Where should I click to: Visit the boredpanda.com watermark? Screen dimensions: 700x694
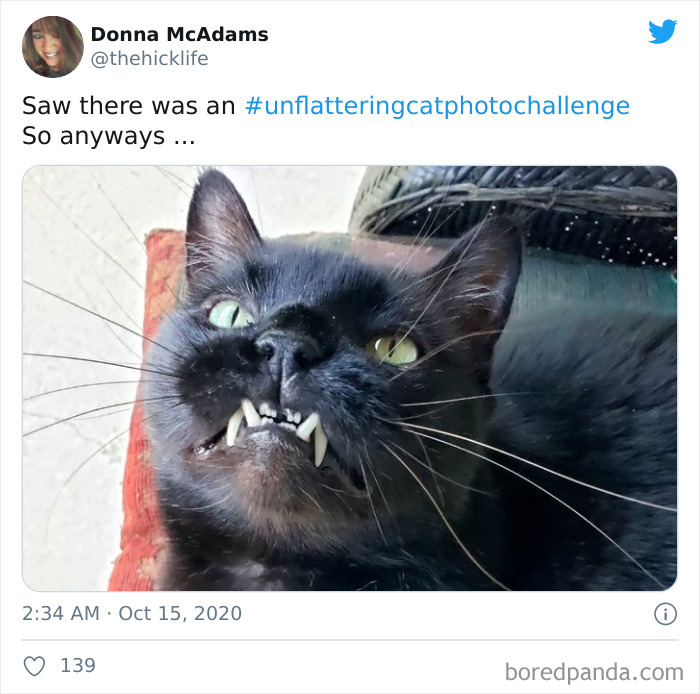coord(594,672)
